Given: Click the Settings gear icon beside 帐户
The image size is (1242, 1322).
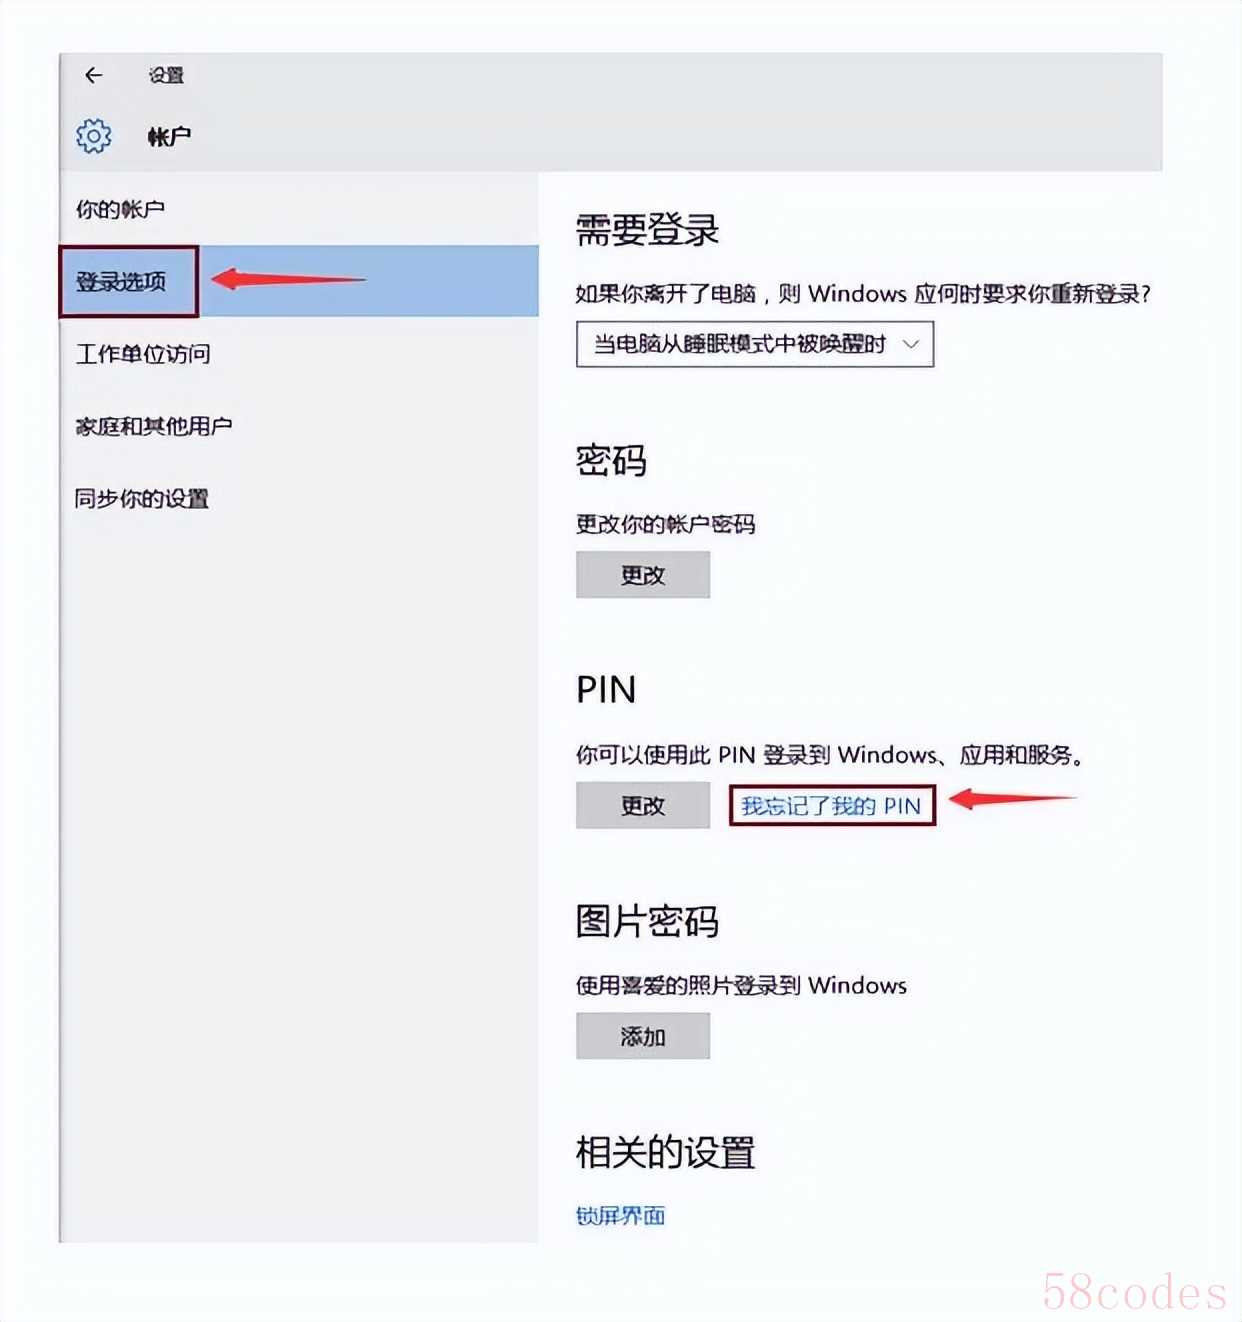Looking at the screenshot, I should (94, 136).
